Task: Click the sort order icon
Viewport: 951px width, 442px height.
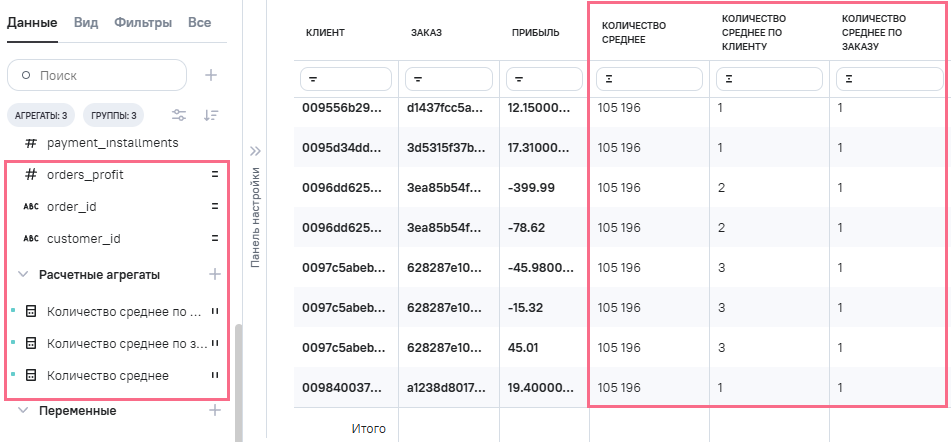Action: click(211, 115)
